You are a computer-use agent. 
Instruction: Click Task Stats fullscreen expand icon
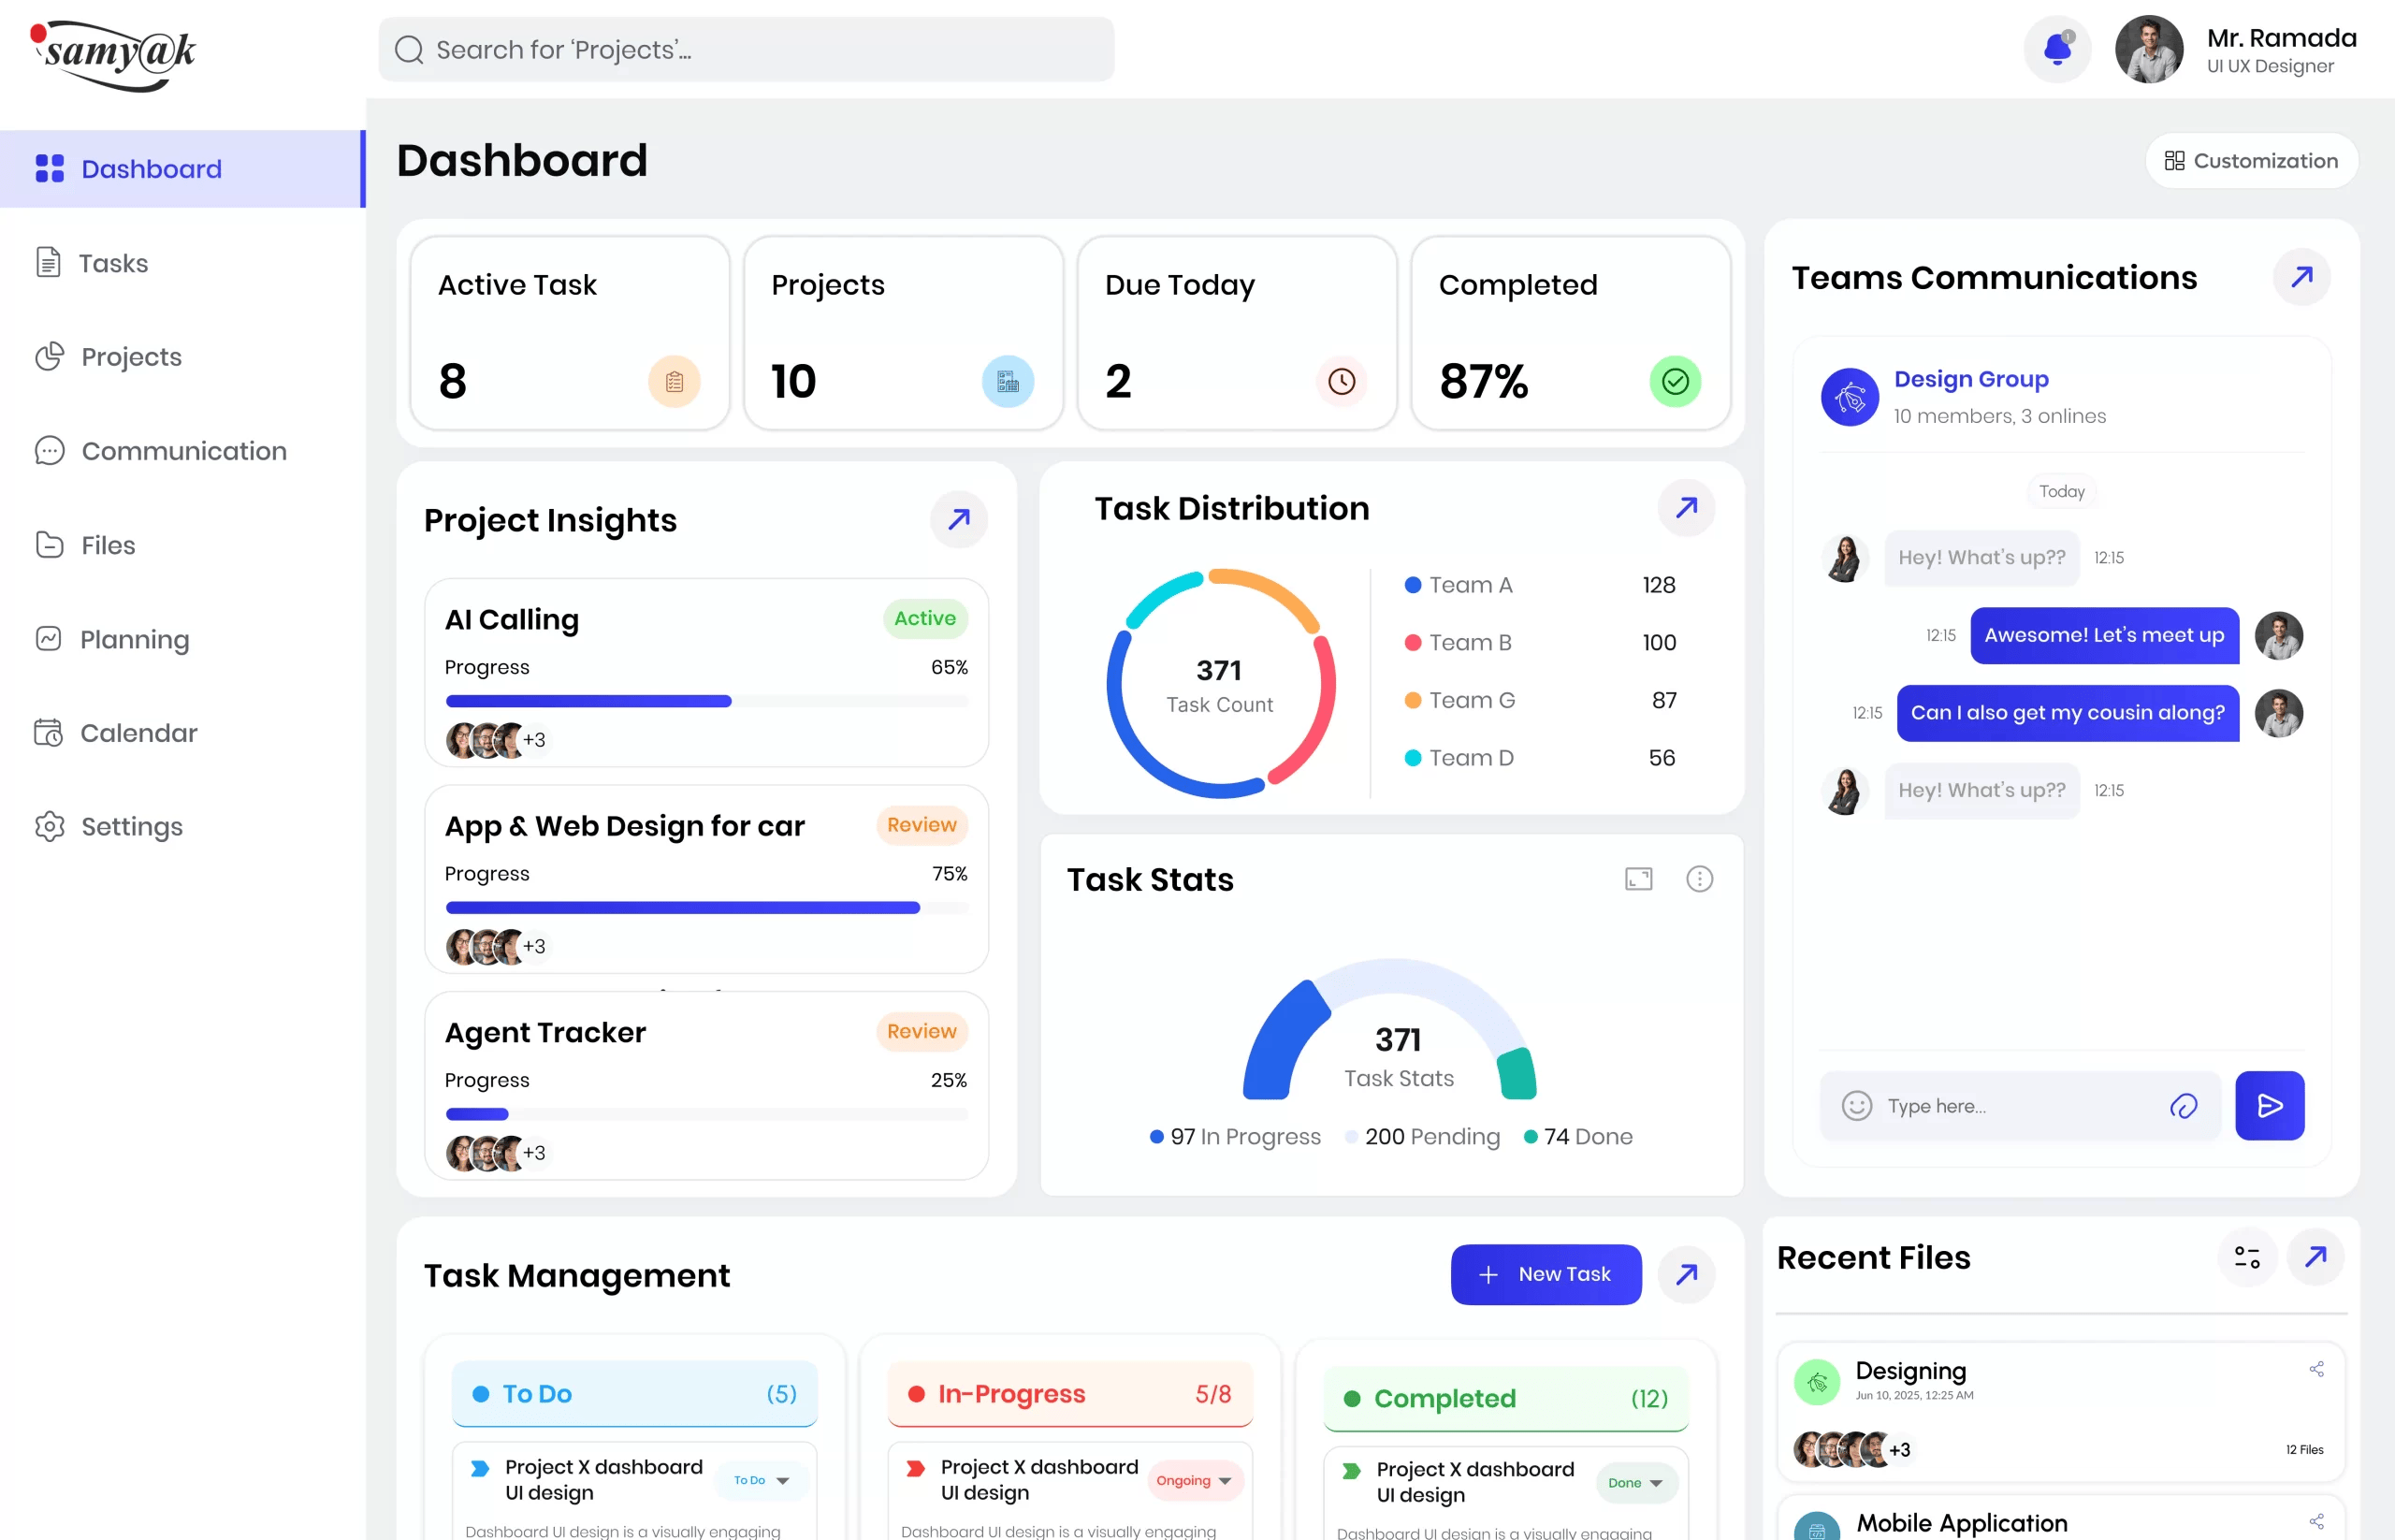[x=1638, y=879]
